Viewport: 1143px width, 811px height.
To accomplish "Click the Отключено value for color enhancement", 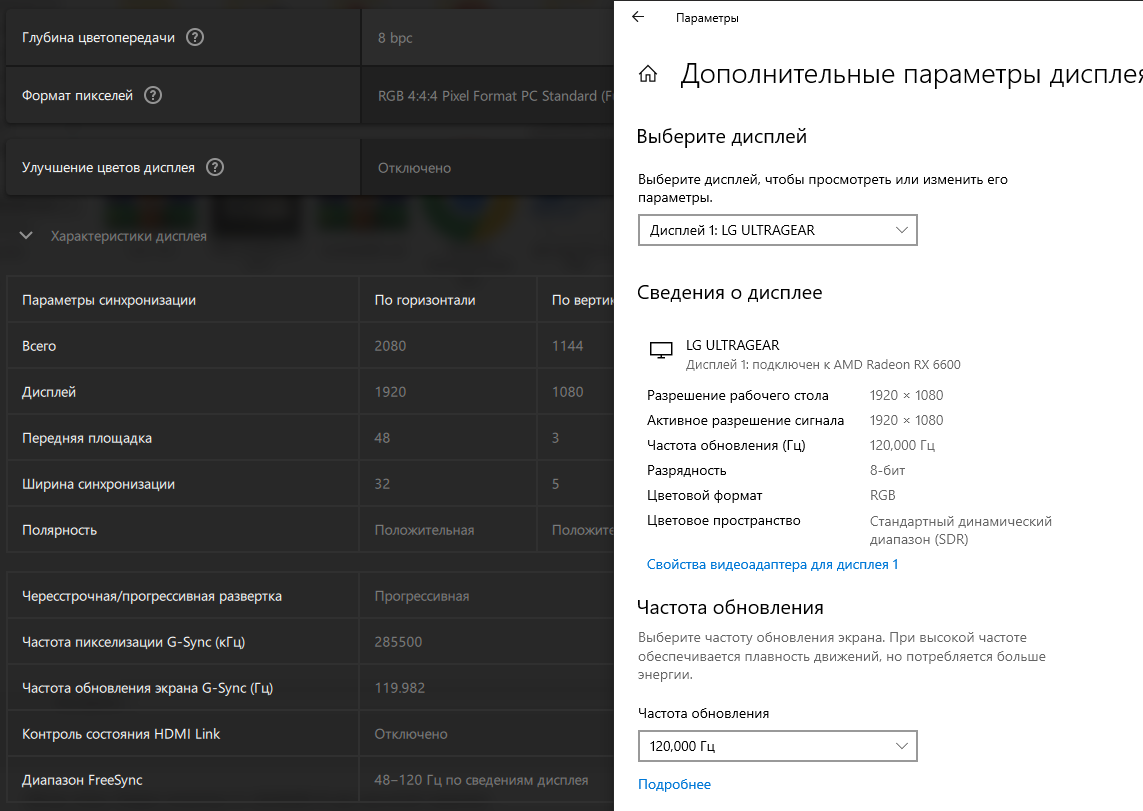I will pos(414,168).
